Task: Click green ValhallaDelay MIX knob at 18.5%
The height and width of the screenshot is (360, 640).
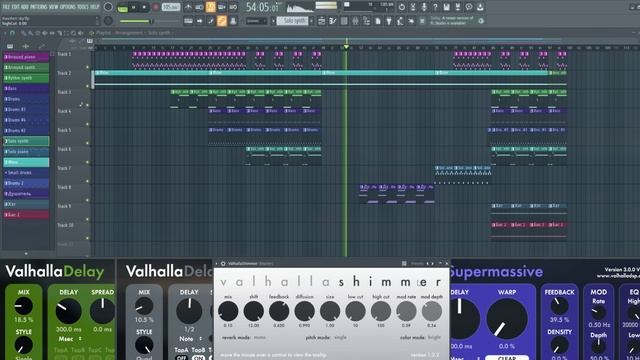Action: [24, 306]
